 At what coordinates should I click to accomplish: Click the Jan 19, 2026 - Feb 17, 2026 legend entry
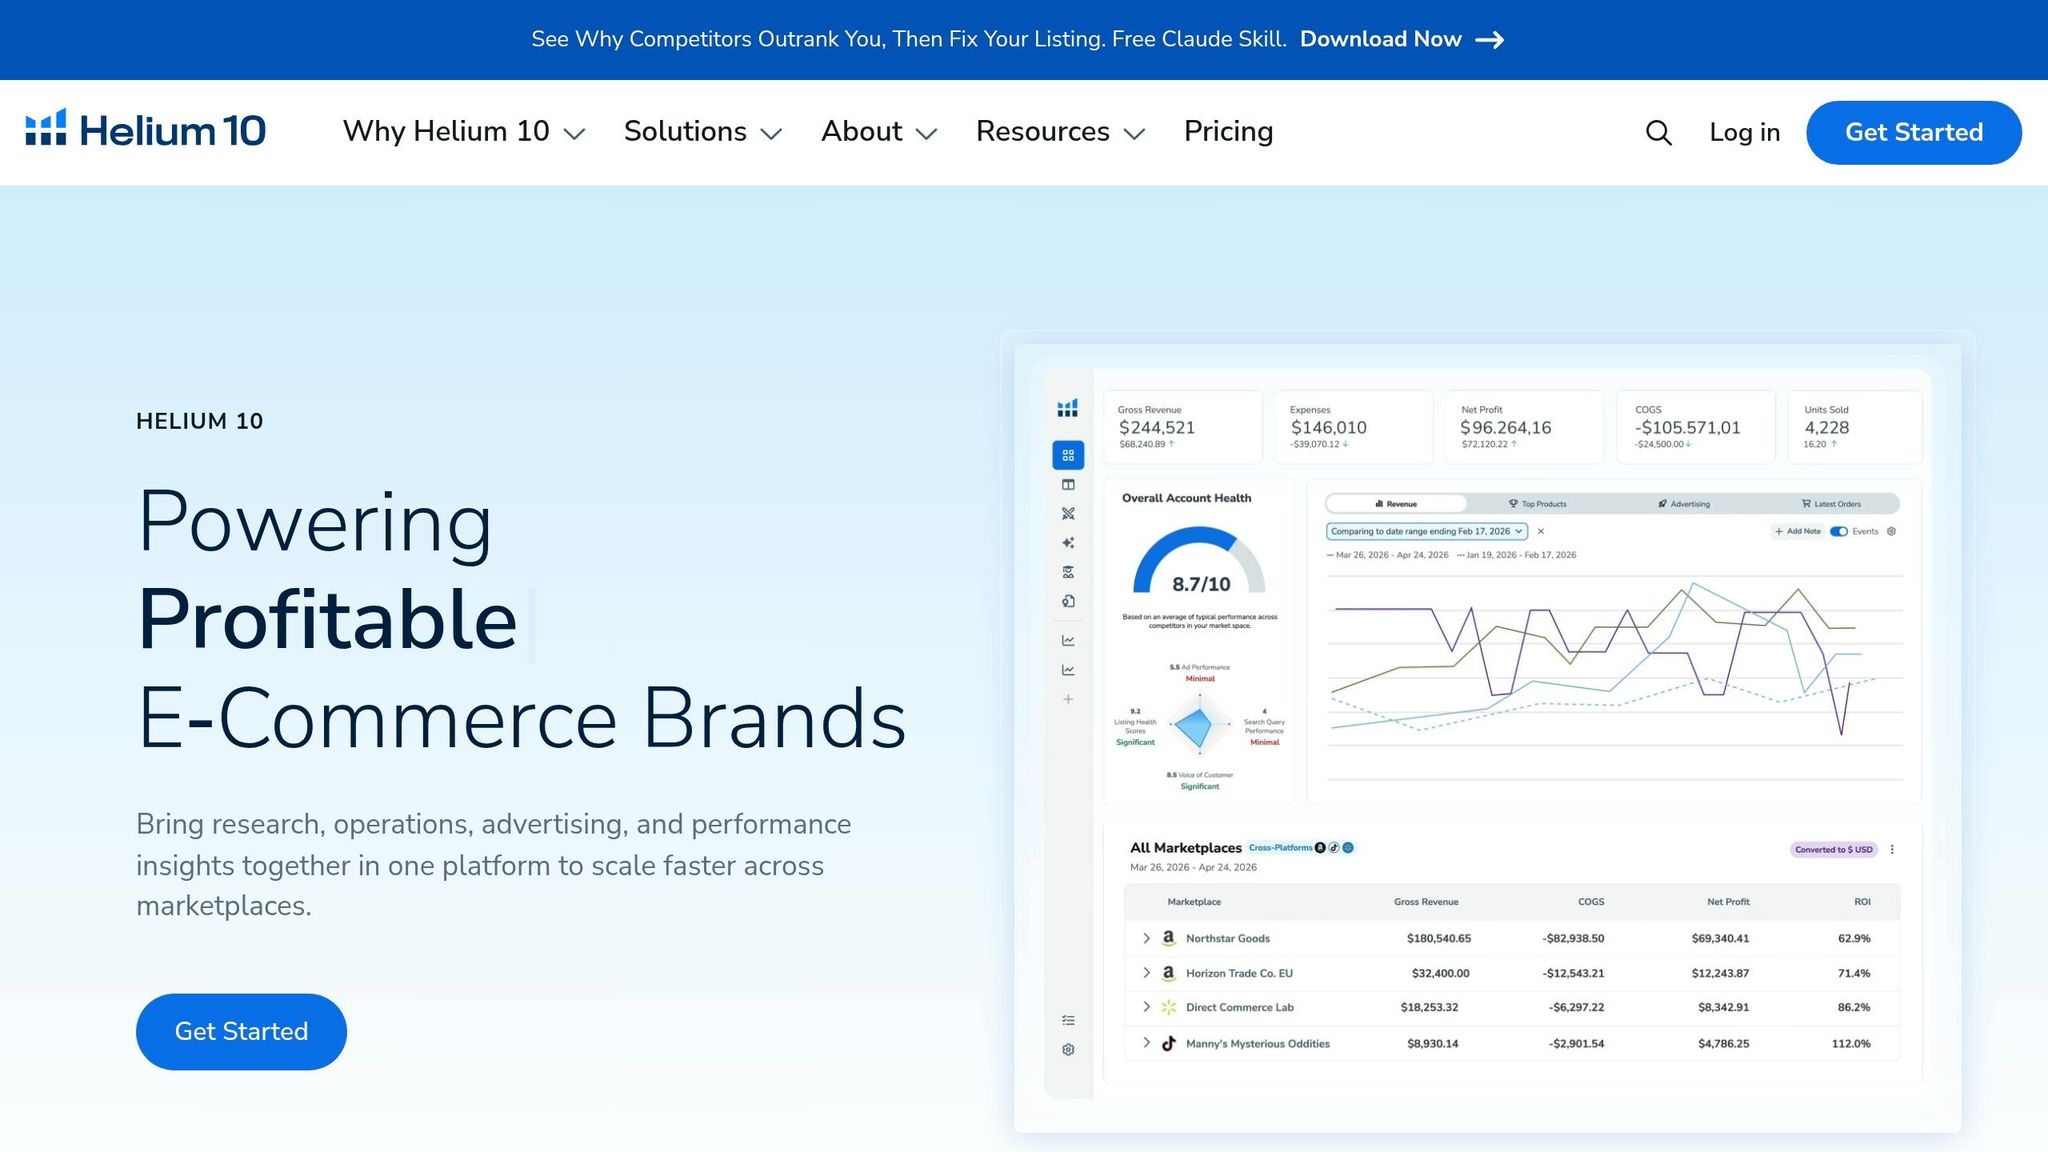point(1516,555)
